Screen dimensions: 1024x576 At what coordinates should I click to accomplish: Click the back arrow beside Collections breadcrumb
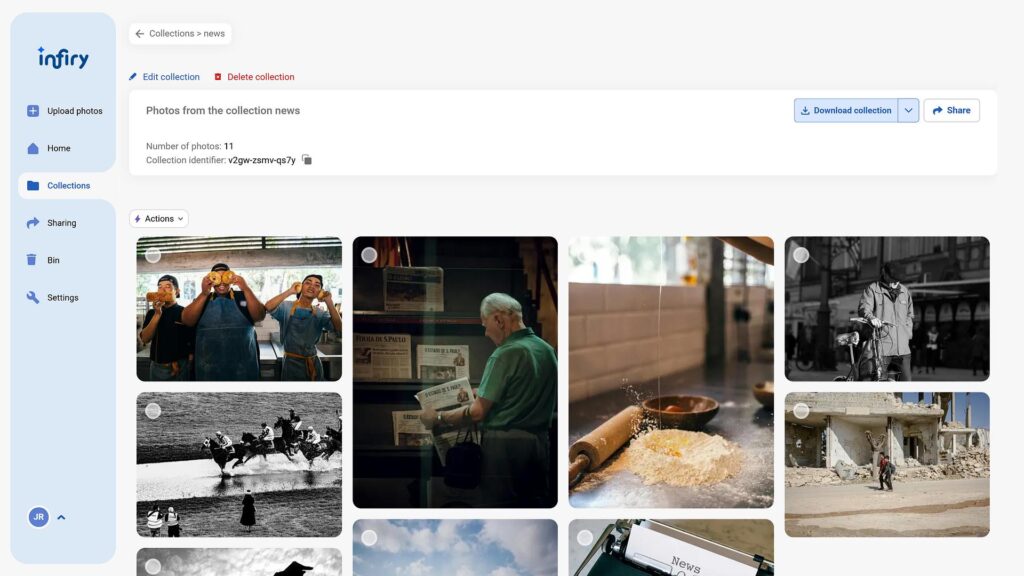pyautogui.click(x=140, y=34)
